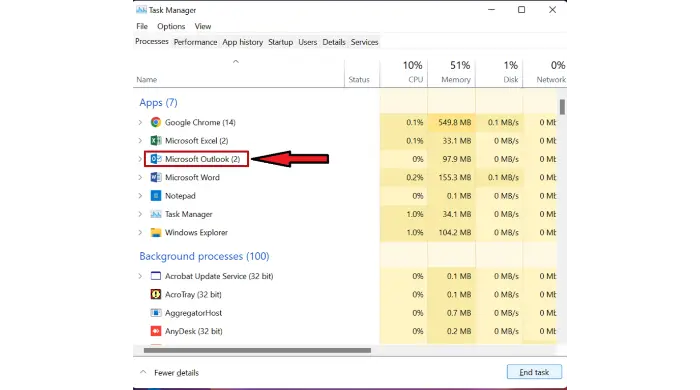Click the End task button
Image resolution: width=700 pixels, height=390 pixels.
[534, 372]
